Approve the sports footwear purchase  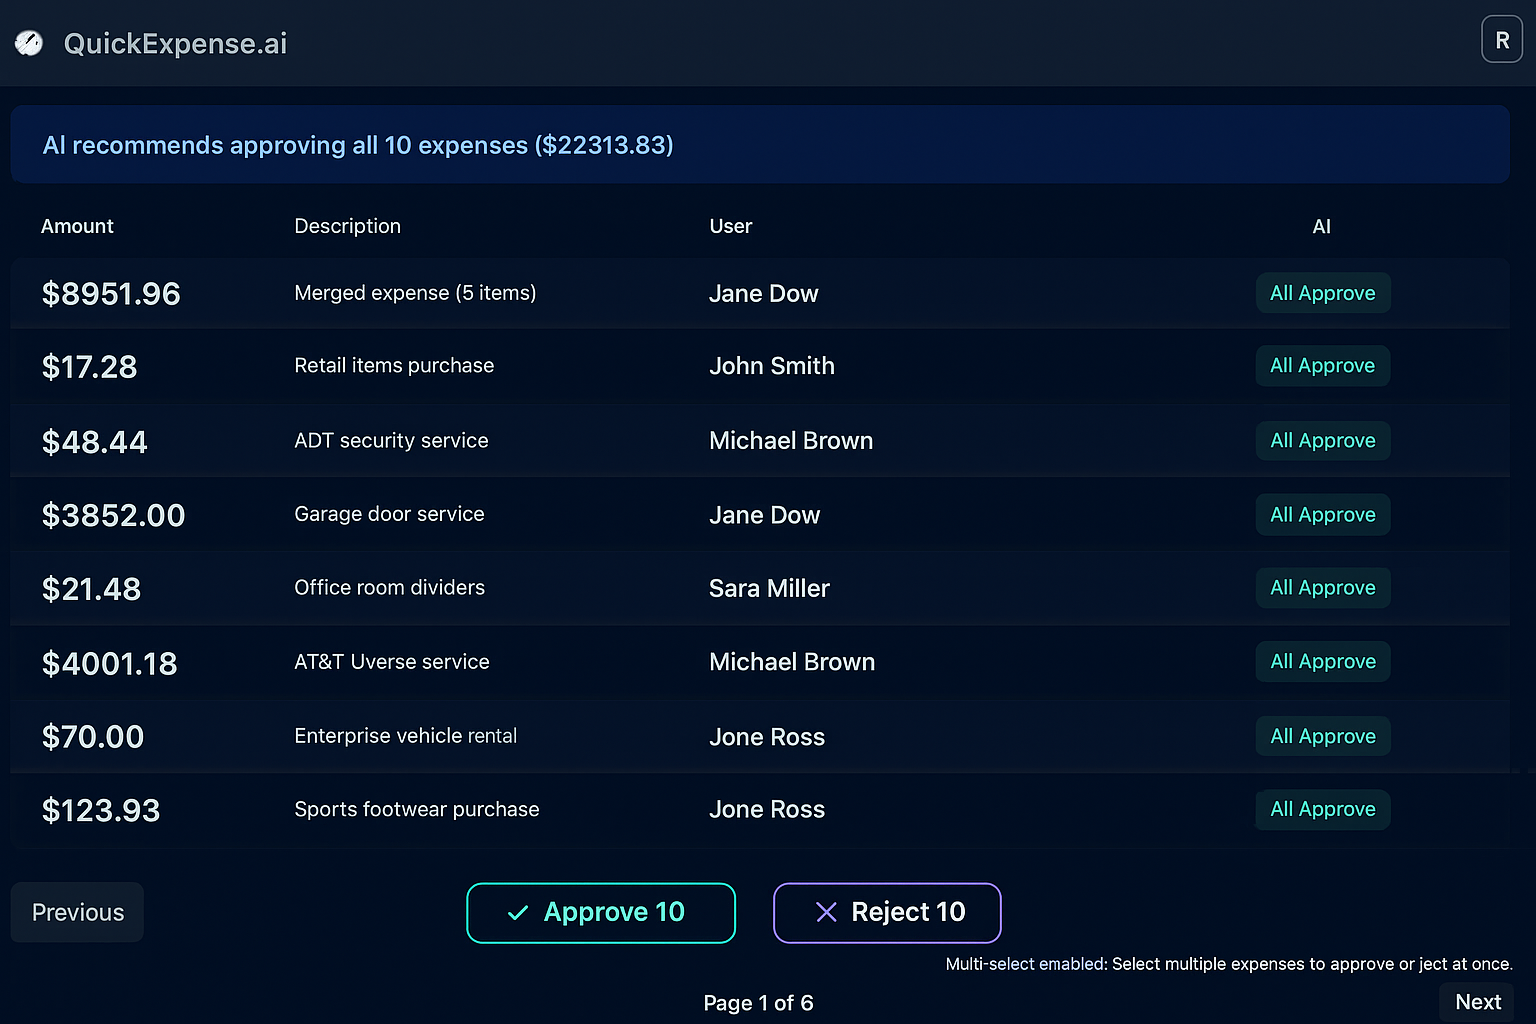point(1322,809)
